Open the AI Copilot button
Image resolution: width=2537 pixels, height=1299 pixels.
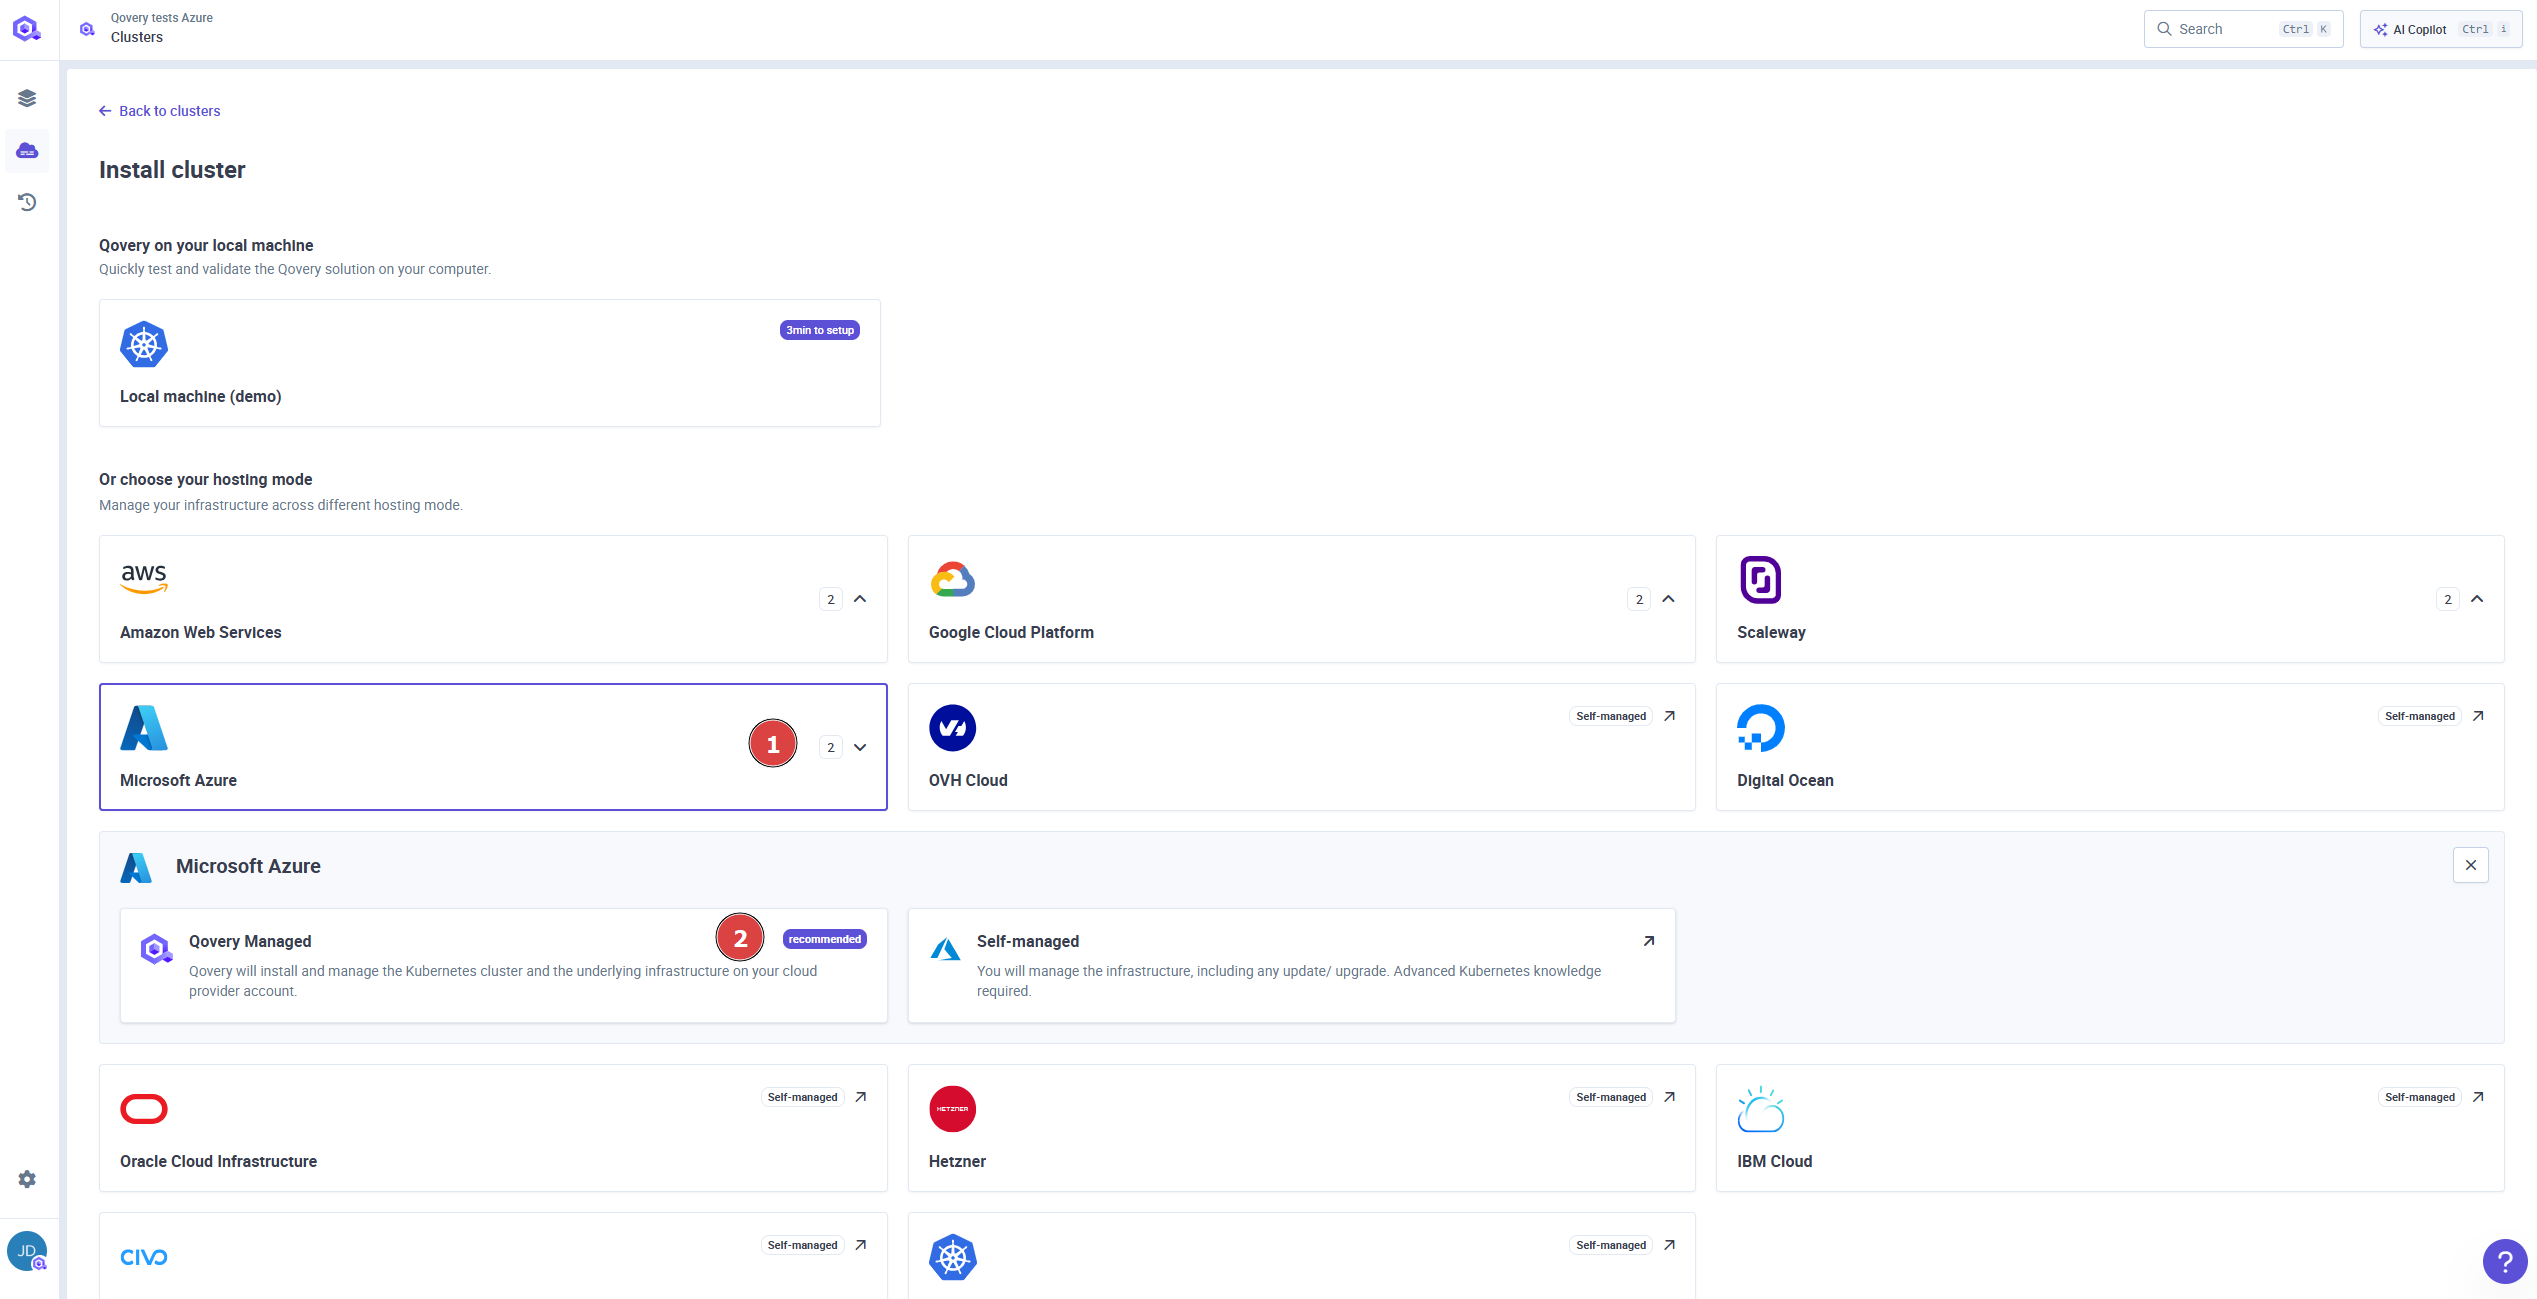[x=2441, y=29]
